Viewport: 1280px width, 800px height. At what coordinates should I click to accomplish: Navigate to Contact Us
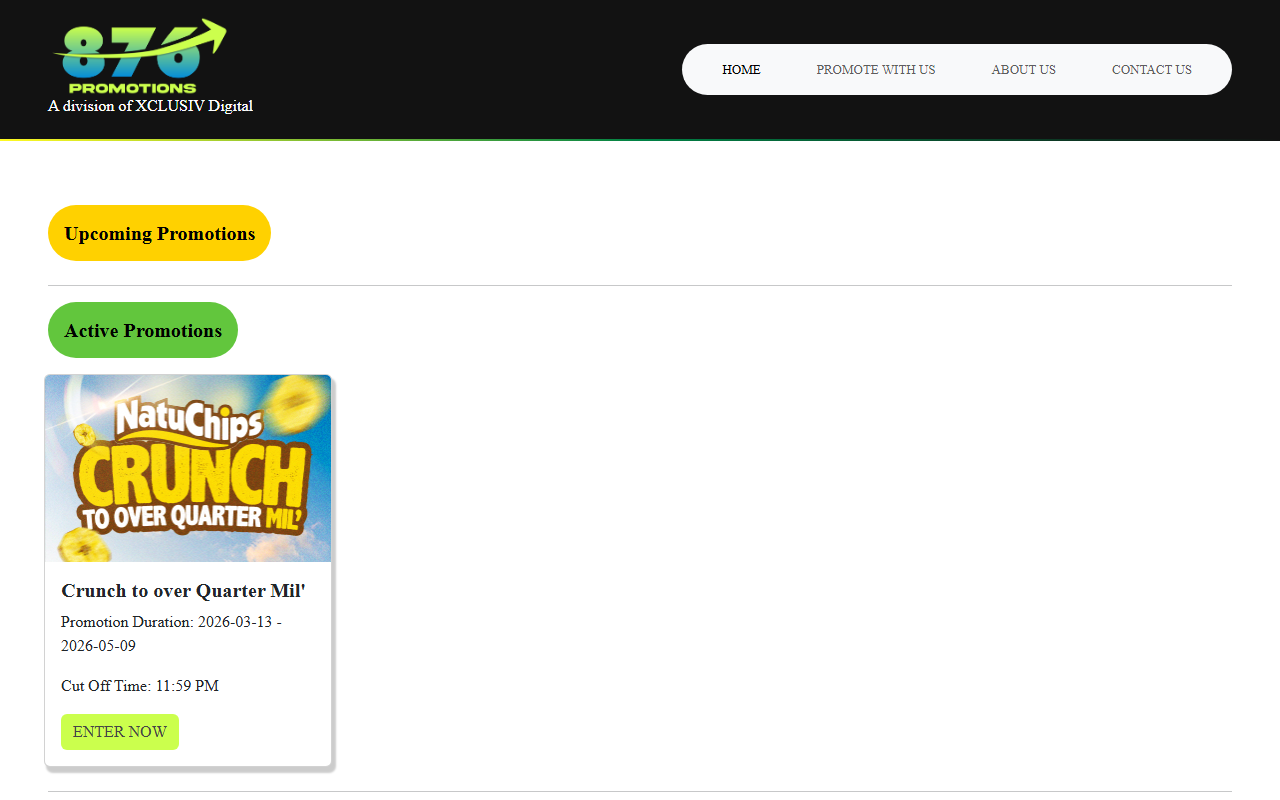[1152, 70]
